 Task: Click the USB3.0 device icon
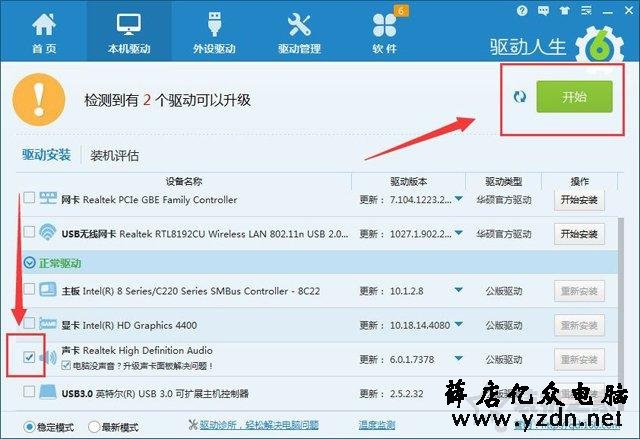point(48,392)
